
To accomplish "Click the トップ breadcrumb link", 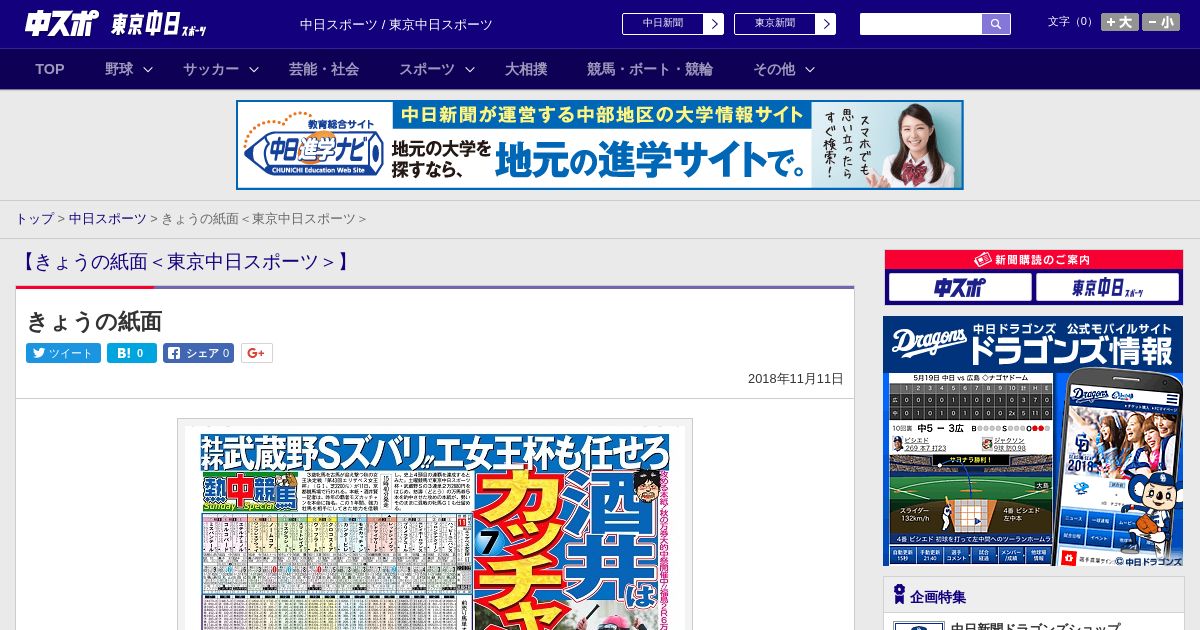I will 34,218.
